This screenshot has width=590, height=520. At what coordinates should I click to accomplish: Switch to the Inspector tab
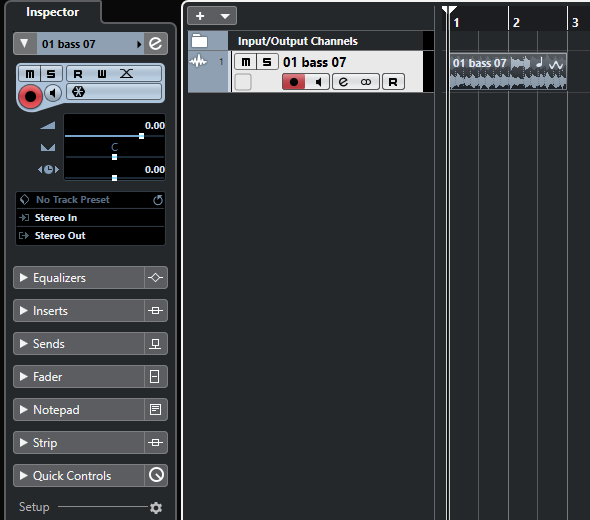coord(52,12)
